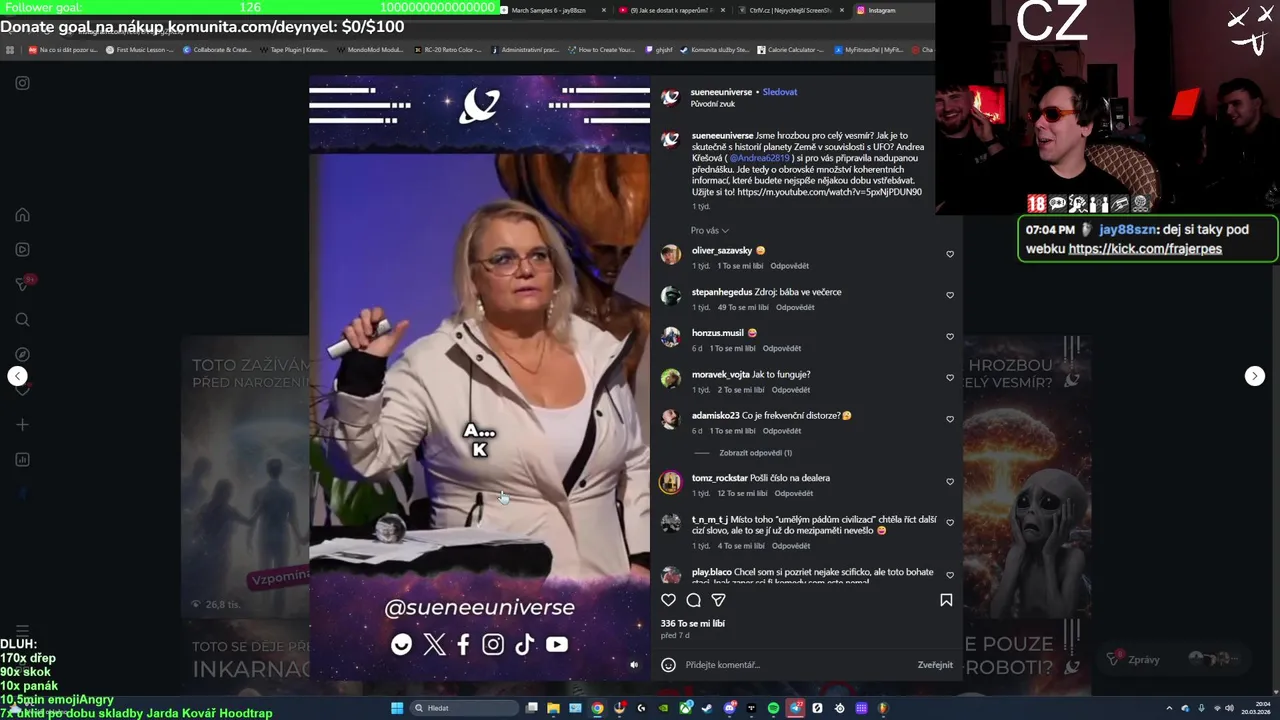Open Messages with the 9+ badge
The width and height of the screenshot is (1280, 720).
22,284
